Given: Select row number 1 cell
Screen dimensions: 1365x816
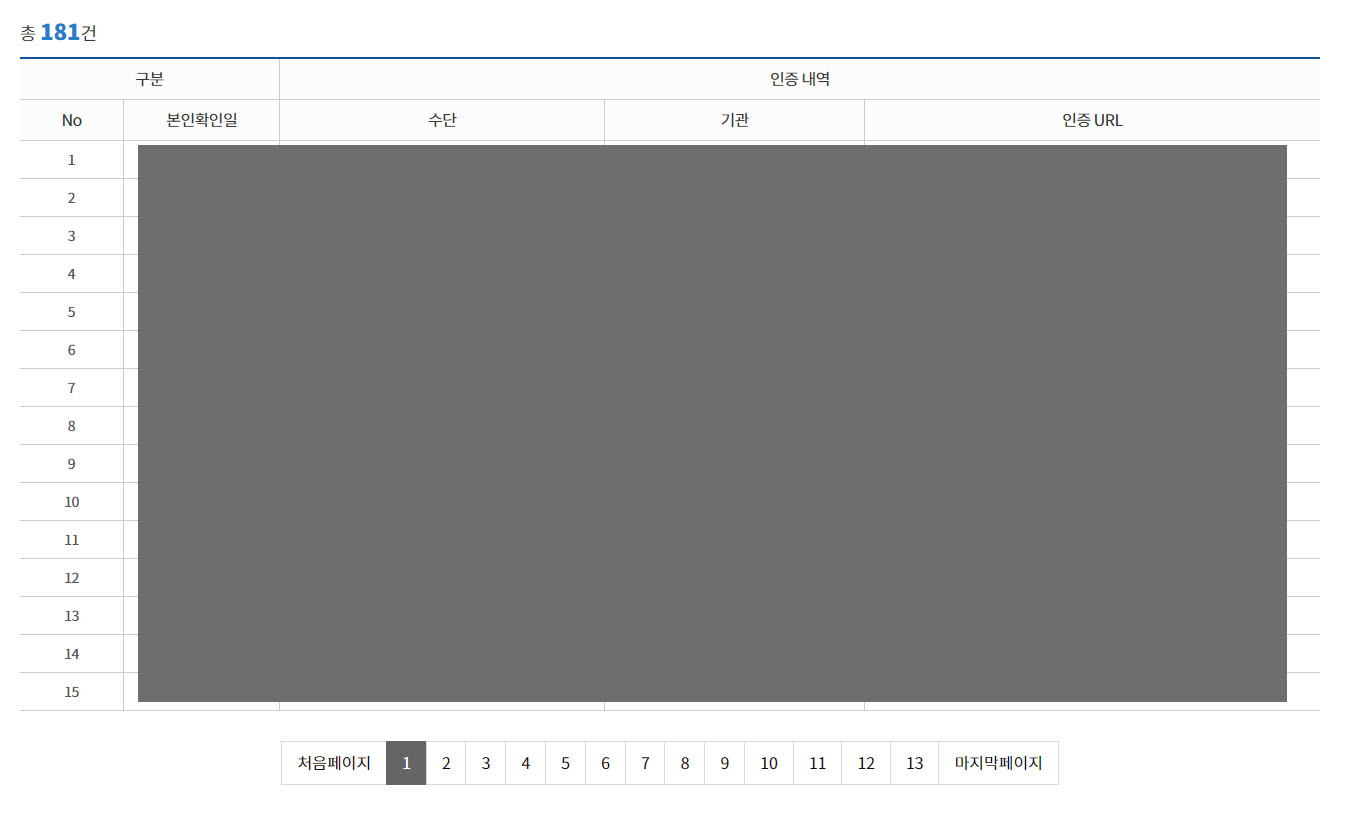Looking at the screenshot, I should tap(72, 160).
